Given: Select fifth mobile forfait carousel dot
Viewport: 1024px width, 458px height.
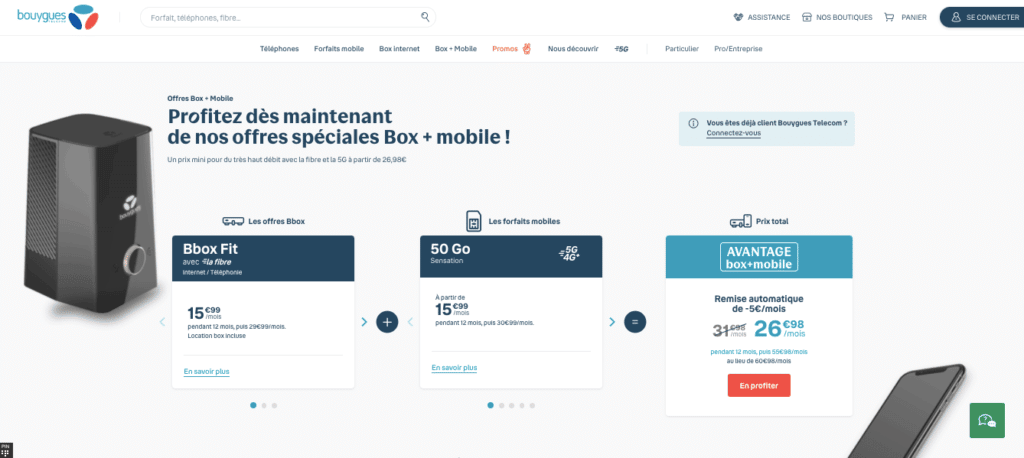Looking at the screenshot, I should [x=532, y=405].
